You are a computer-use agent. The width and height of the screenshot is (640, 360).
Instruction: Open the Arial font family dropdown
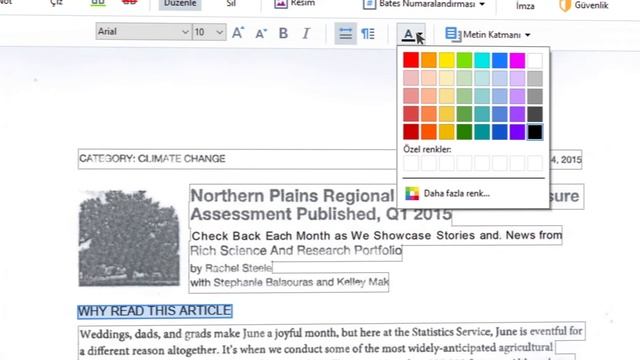(144, 31)
